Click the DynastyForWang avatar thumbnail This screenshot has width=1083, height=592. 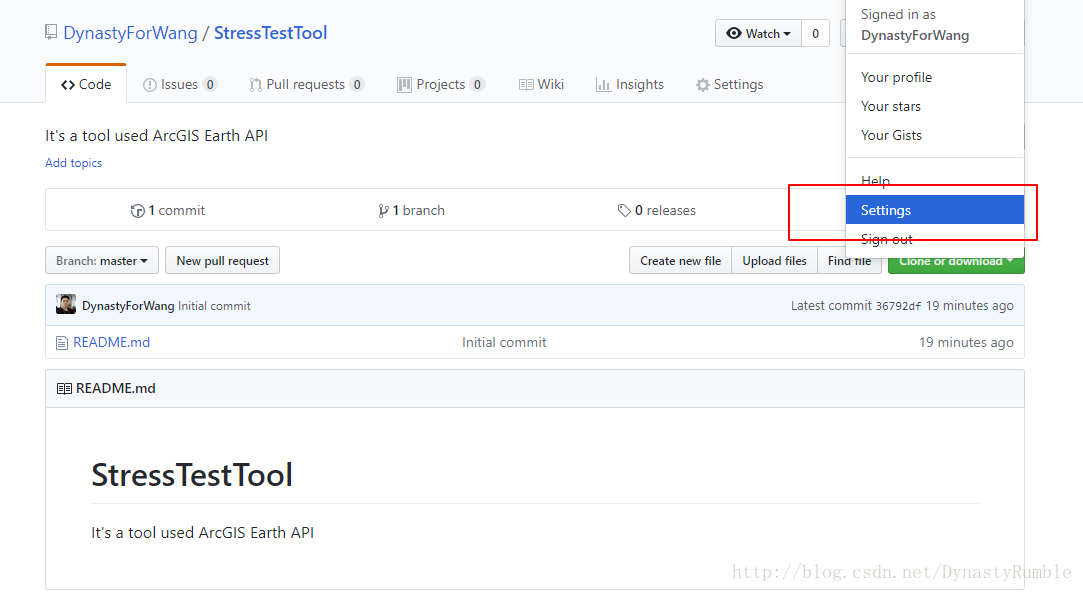pyautogui.click(x=66, y=305)
